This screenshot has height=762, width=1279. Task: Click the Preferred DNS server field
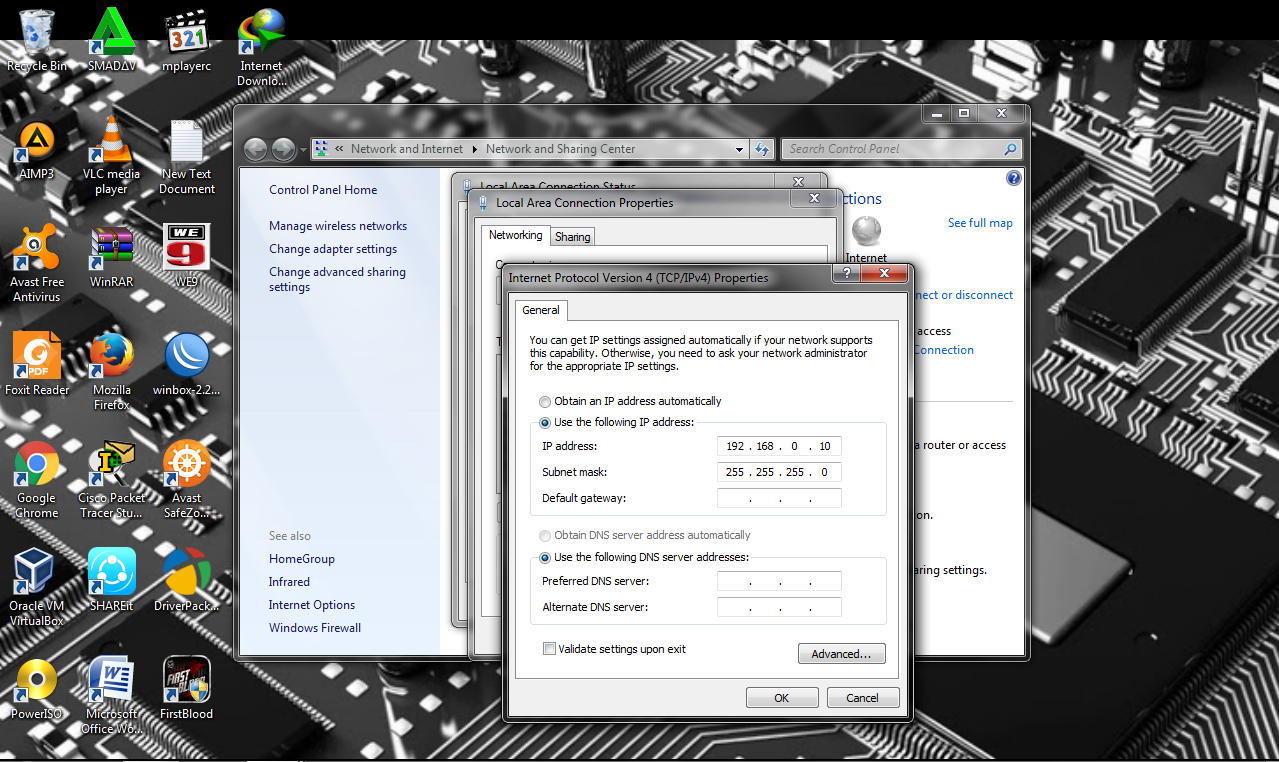tap(779, 581)
